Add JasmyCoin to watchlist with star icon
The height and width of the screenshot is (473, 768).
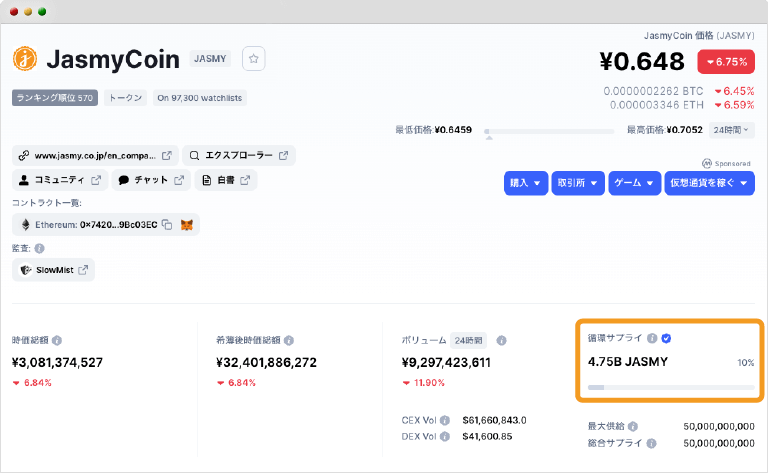click(x=253, y=59)
